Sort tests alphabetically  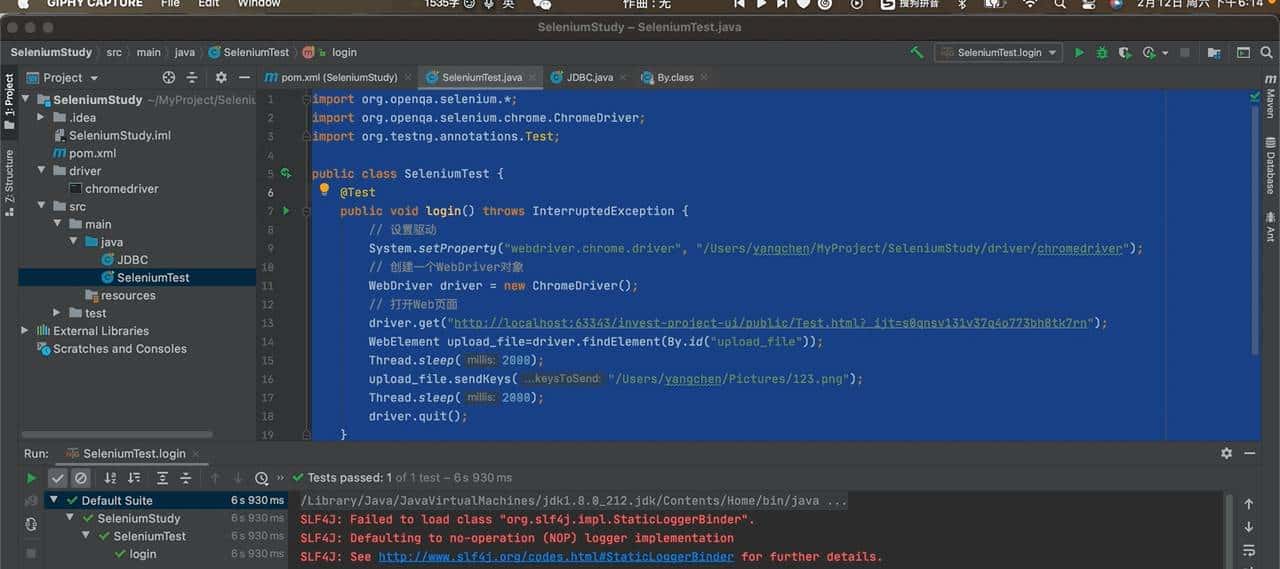click(110, 478)
